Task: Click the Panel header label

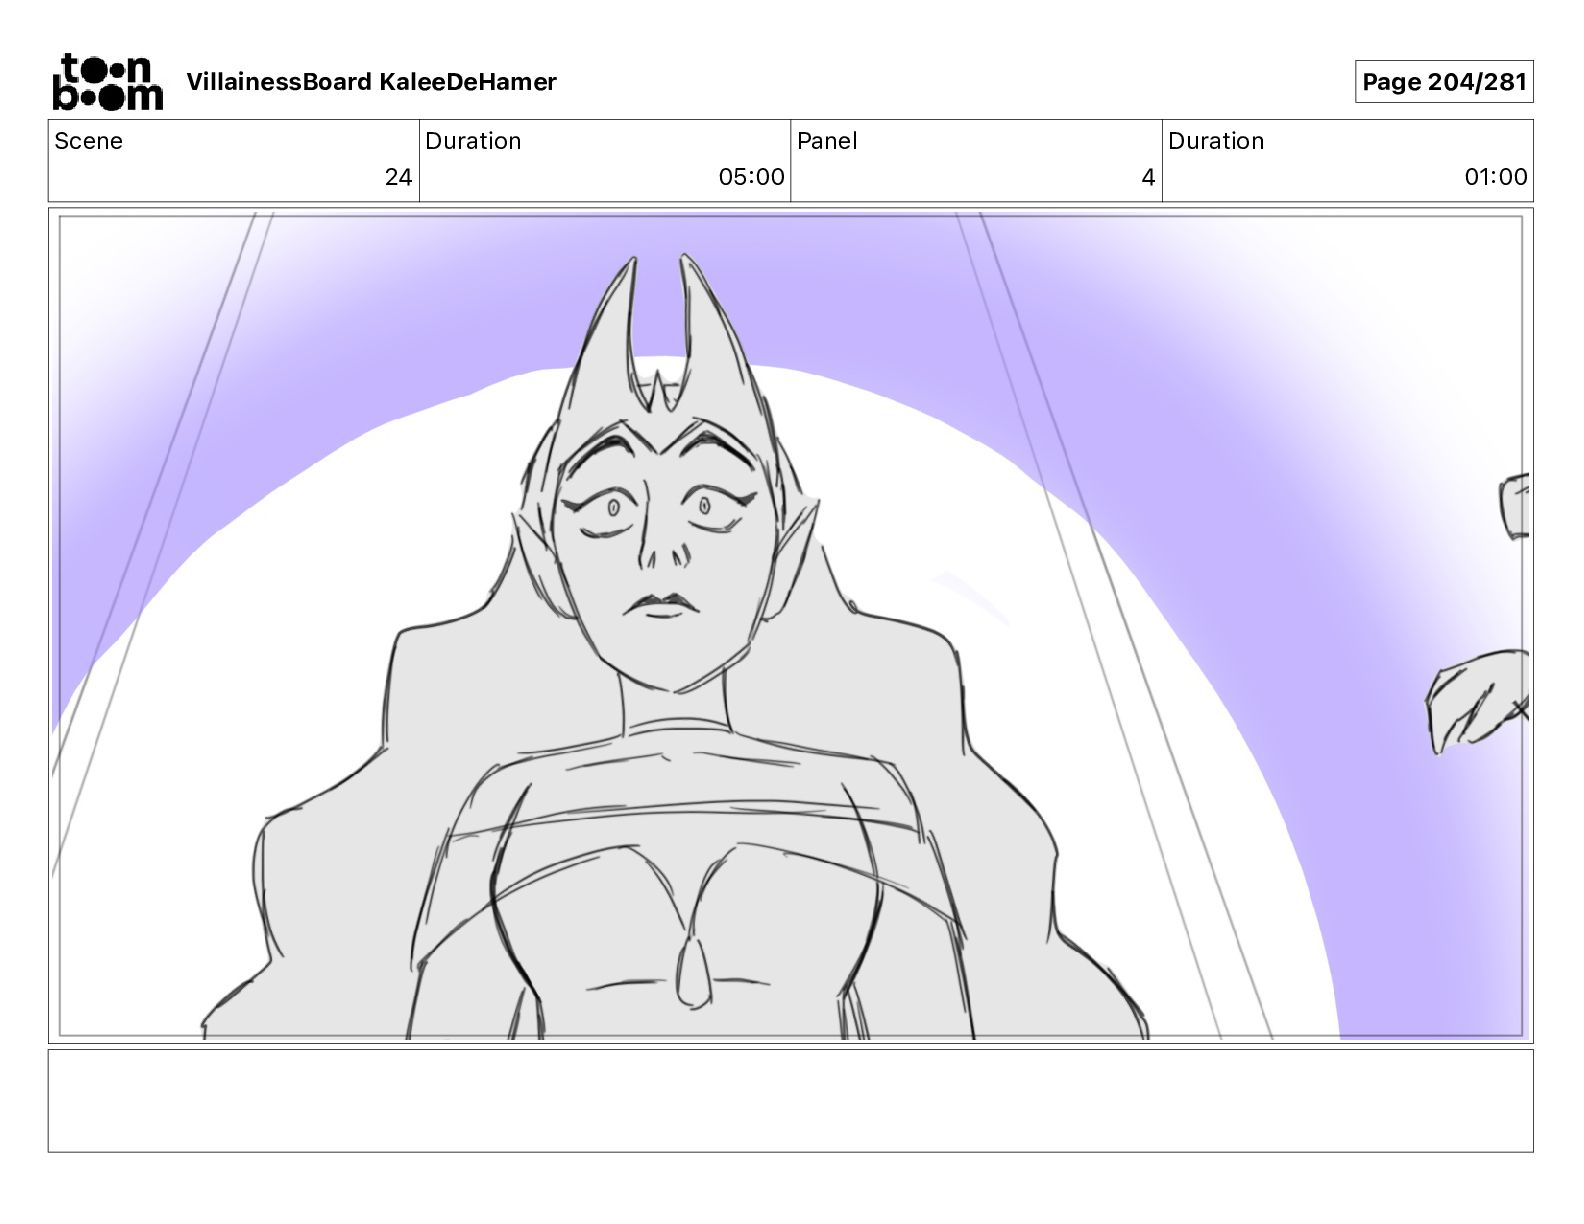Action: click(x=827, y=141)
